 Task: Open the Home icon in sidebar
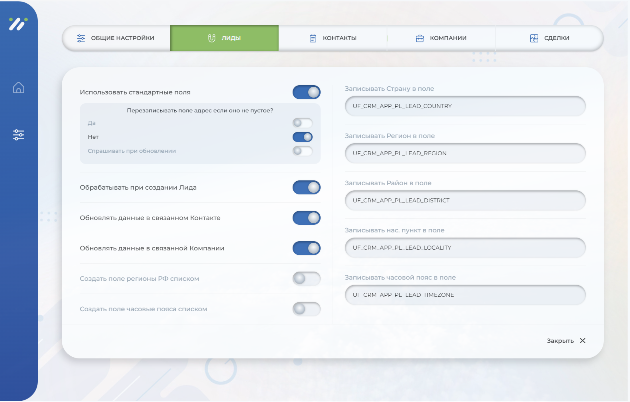point(18,87)
